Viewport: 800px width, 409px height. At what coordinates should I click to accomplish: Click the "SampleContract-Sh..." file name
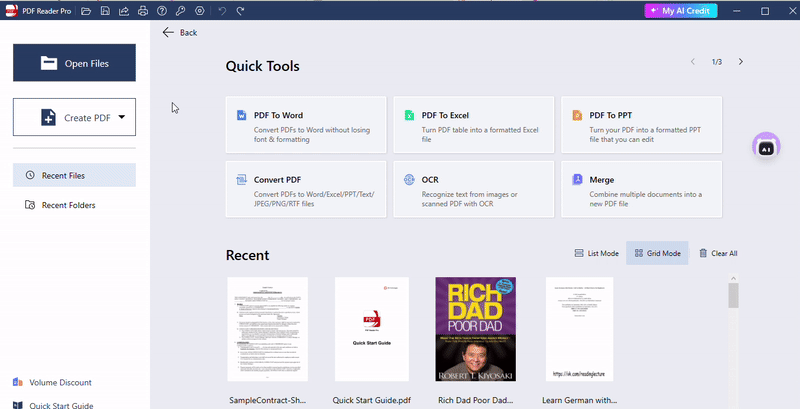pos(267,400)
